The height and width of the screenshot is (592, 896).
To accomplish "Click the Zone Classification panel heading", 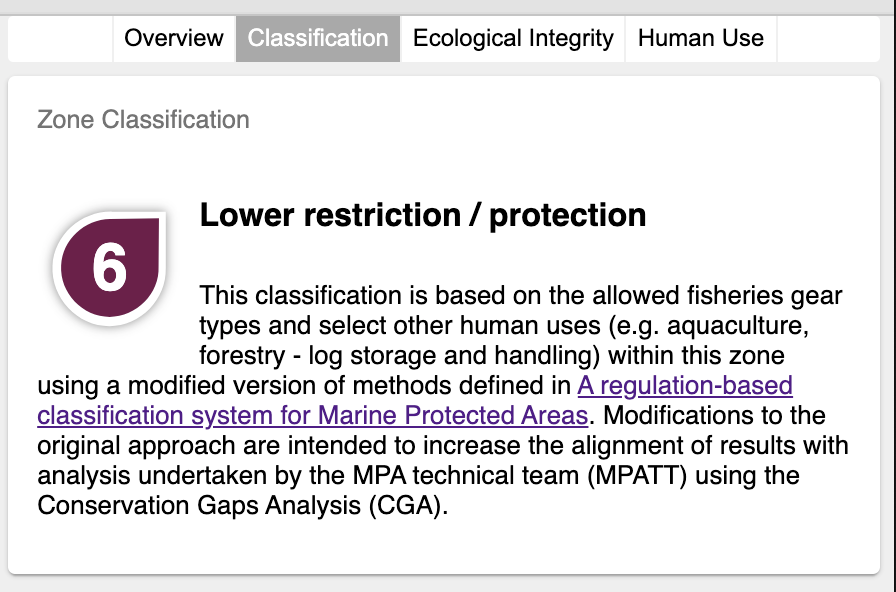I will [142, 119].
